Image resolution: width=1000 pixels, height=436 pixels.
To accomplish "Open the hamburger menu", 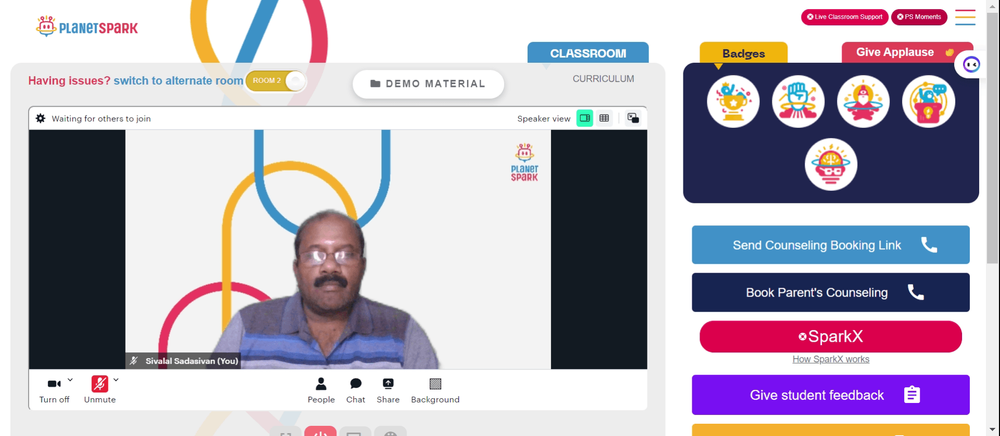I will tap(965, 17).
